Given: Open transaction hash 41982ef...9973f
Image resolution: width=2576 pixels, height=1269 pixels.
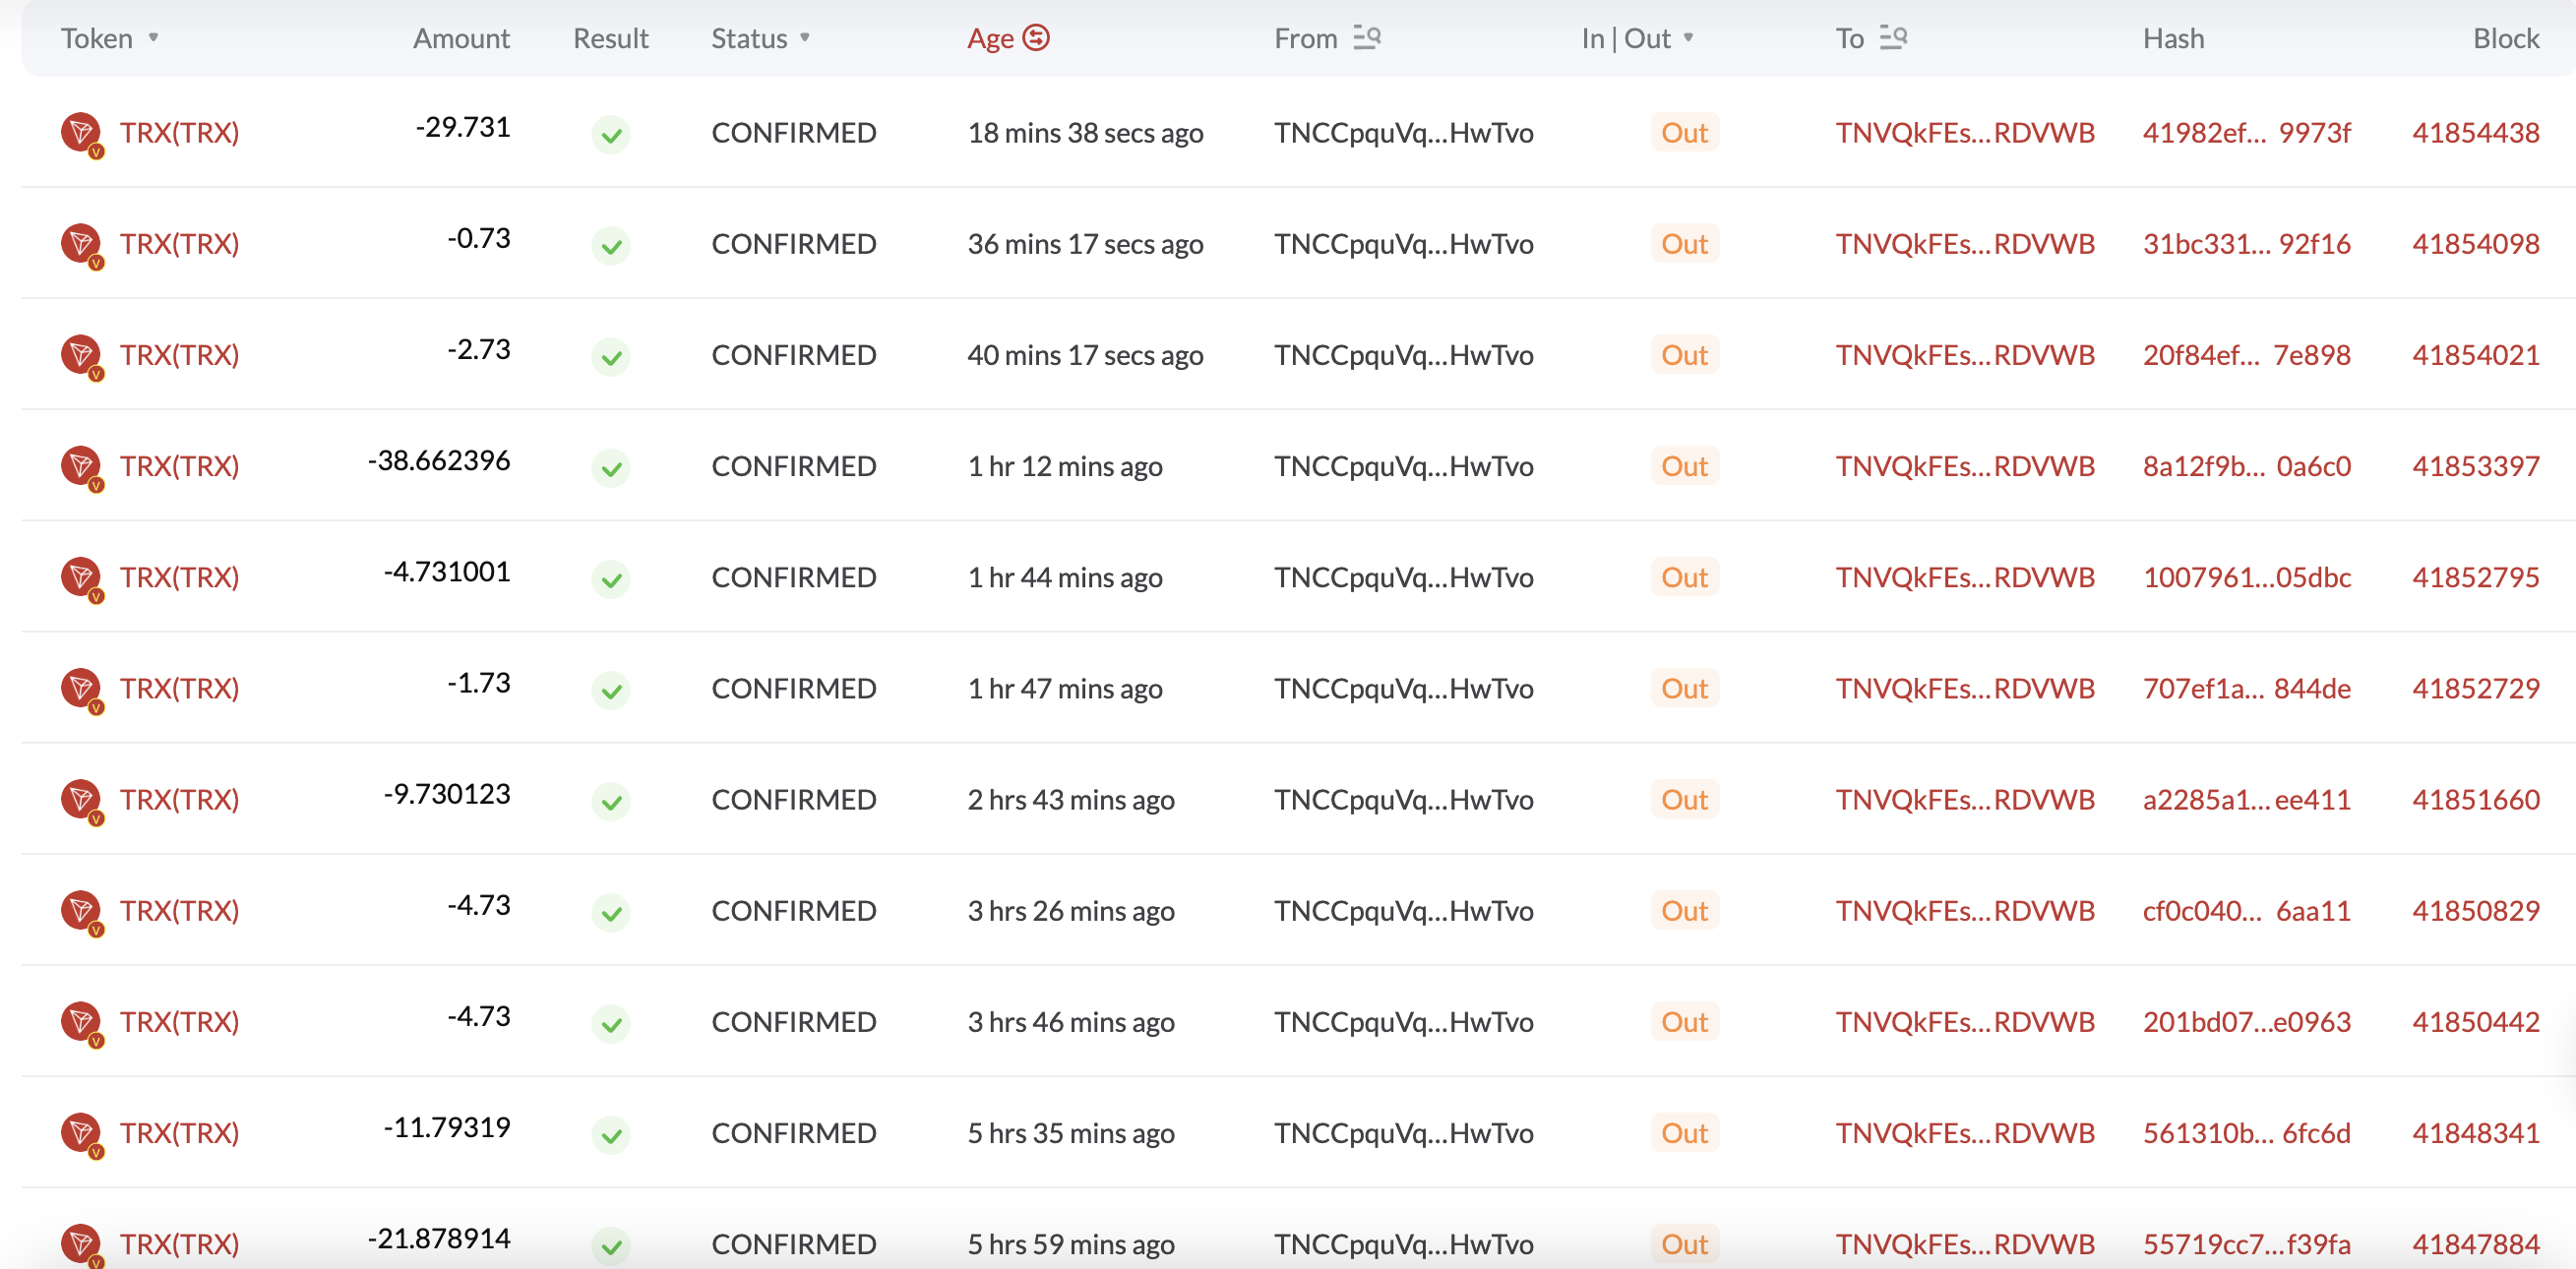Looking at the screenshot, I should pyautogui.click(x=2246, y=133).
